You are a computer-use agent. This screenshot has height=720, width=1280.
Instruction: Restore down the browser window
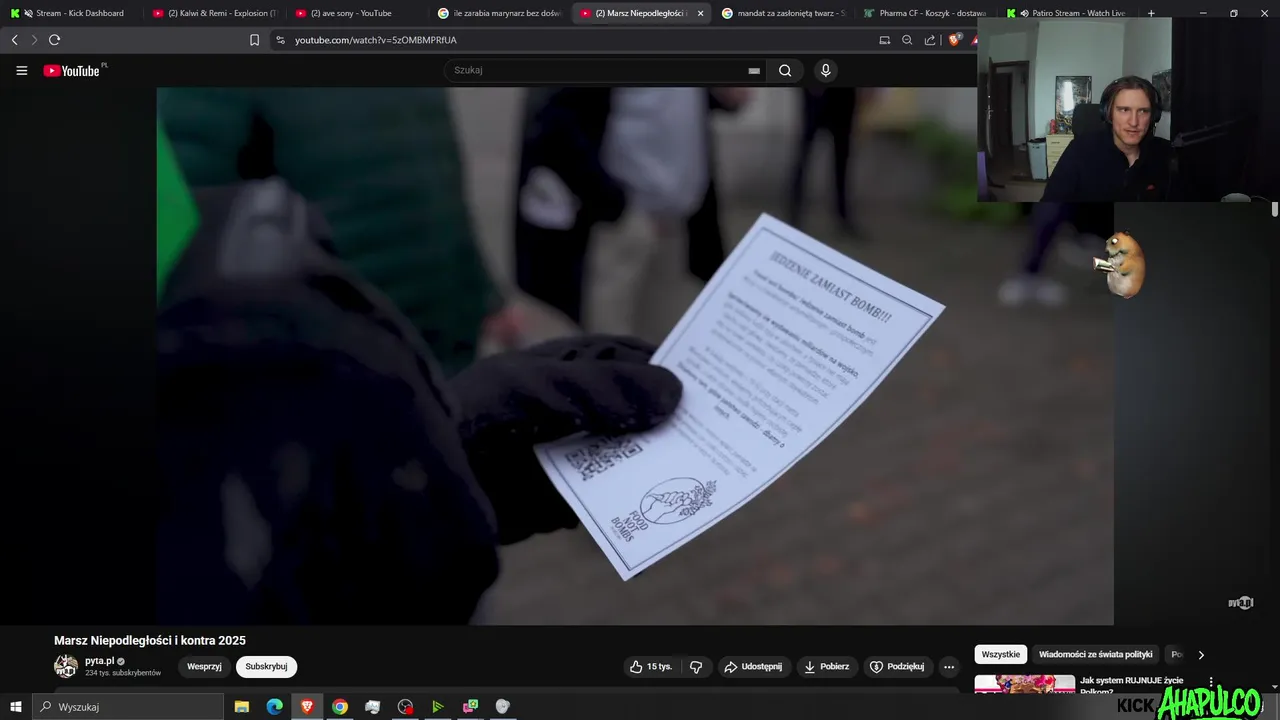tap(1233, 13)
